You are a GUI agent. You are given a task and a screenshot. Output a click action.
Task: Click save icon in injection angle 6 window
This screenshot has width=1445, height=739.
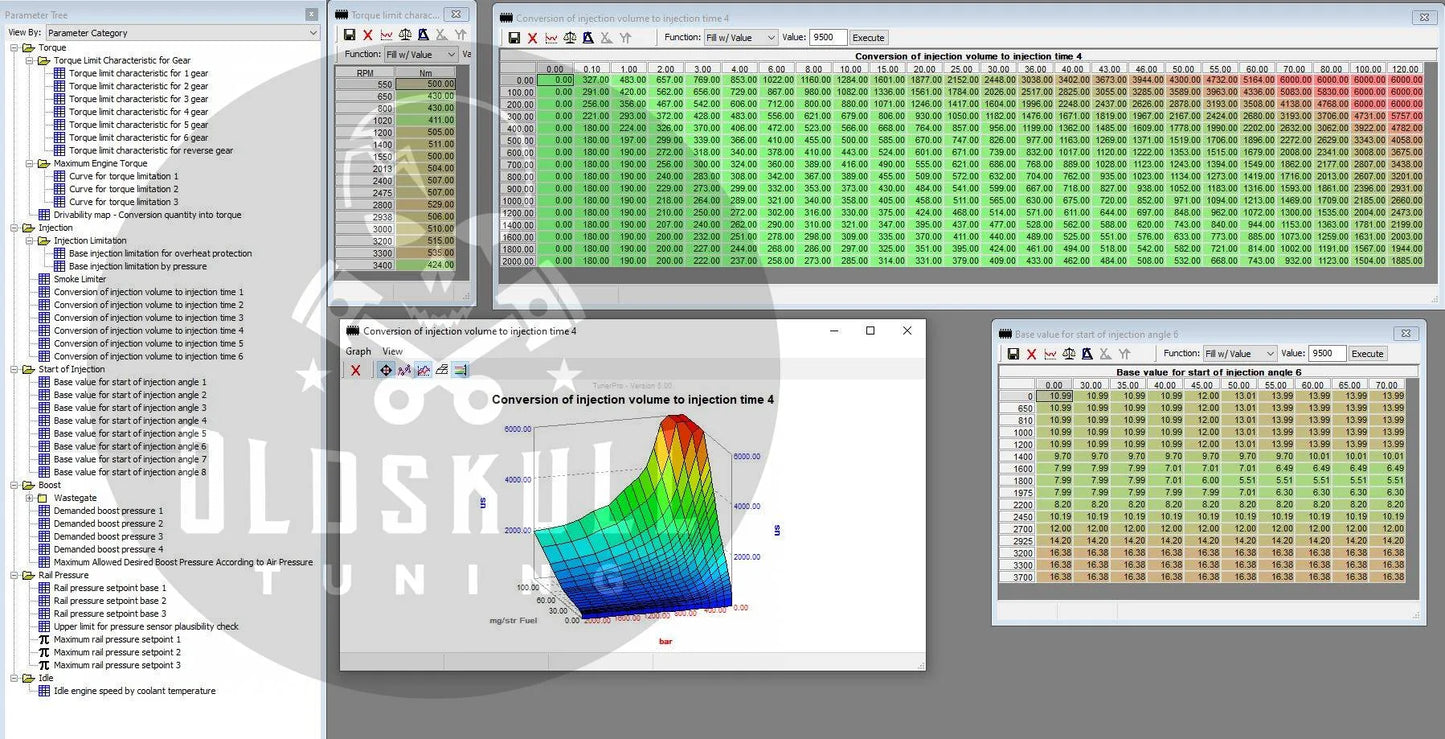[1013, 354]
